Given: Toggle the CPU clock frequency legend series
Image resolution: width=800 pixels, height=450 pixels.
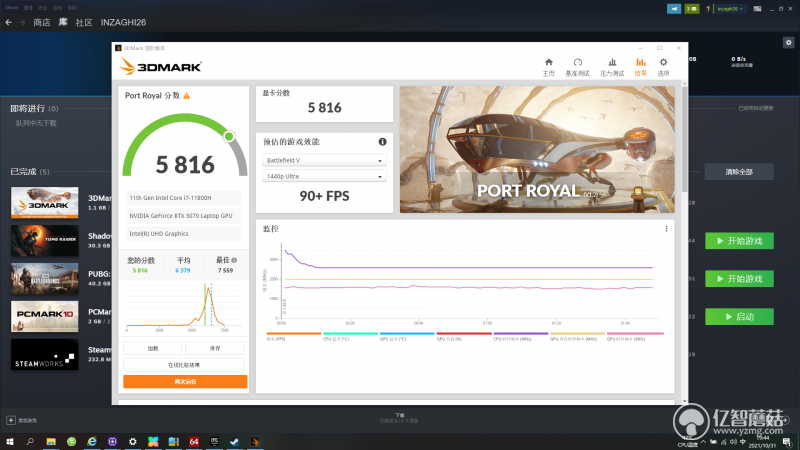Looking at the screenshot, I should (x=520, y=336).
